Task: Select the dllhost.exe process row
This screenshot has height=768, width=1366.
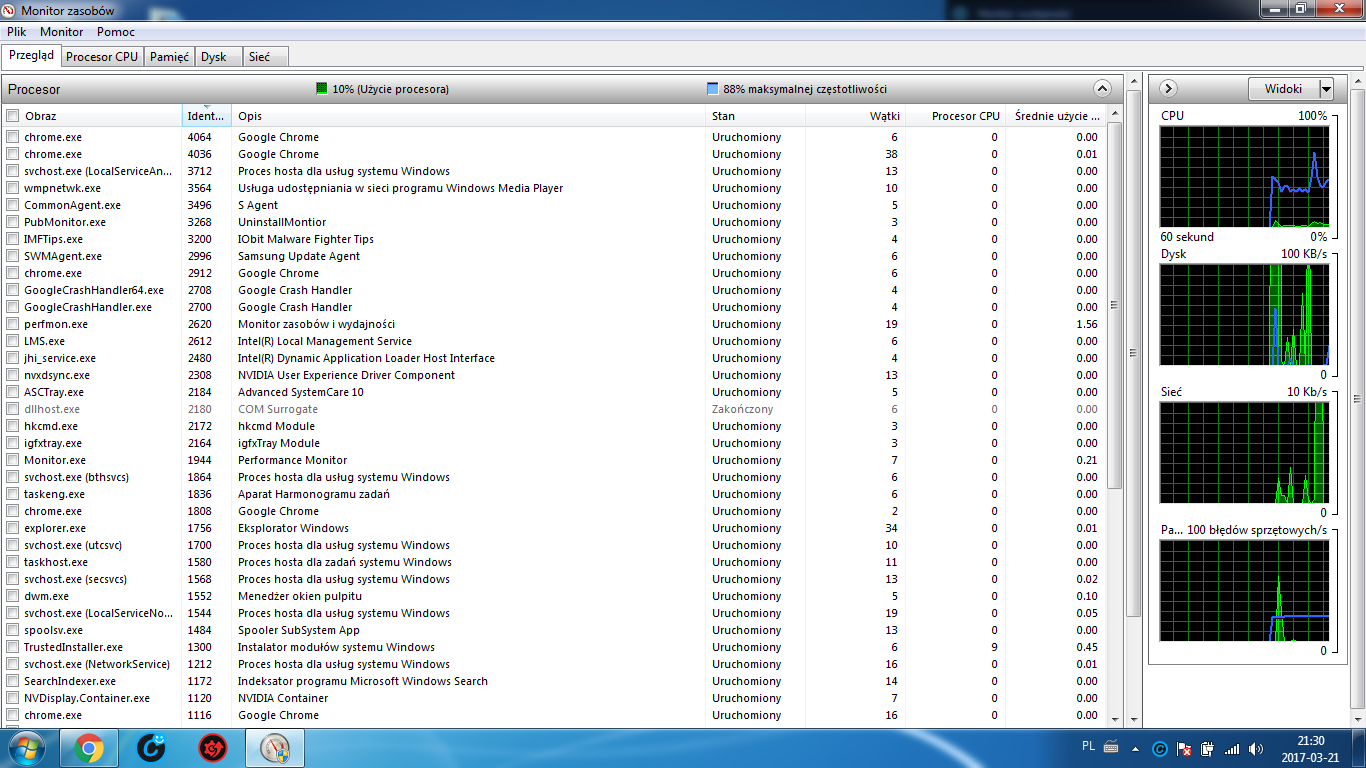Action: tap(554, 409)
